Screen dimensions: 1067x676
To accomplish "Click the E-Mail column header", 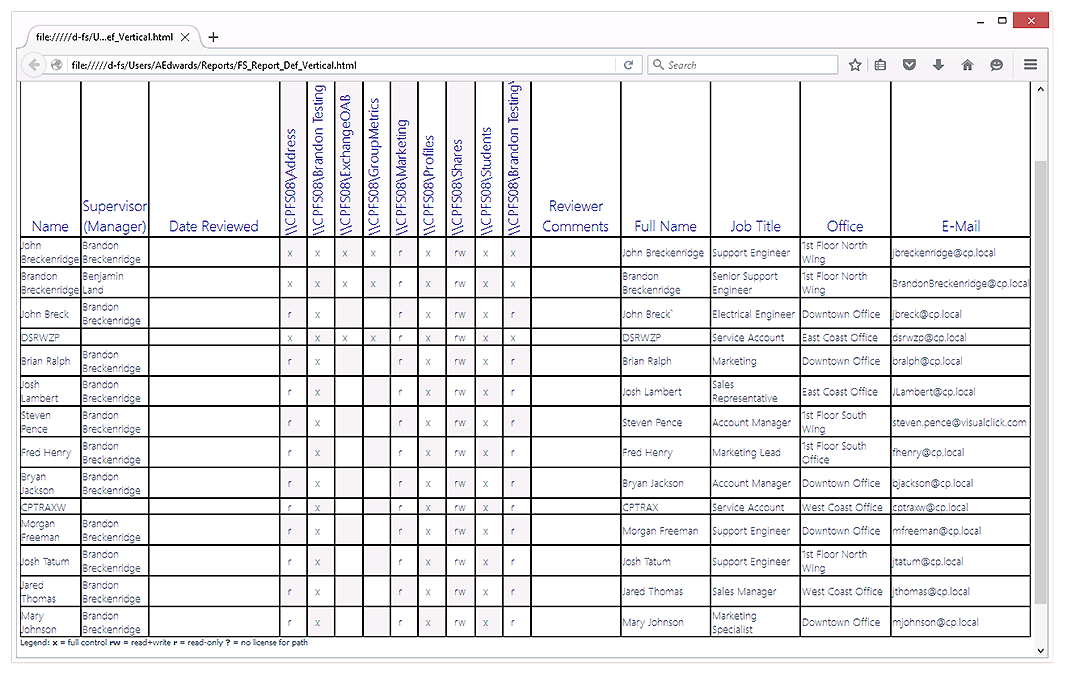I will pos(960,226).
